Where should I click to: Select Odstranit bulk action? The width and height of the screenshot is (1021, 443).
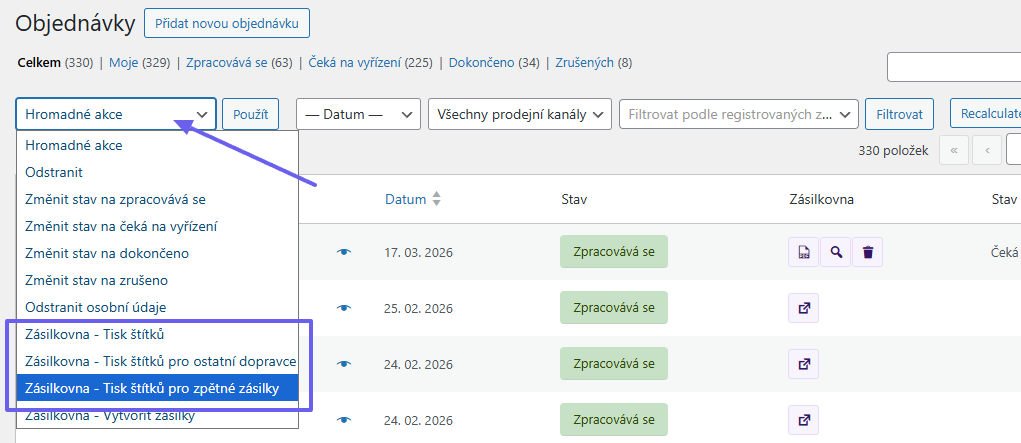point(158,173)
